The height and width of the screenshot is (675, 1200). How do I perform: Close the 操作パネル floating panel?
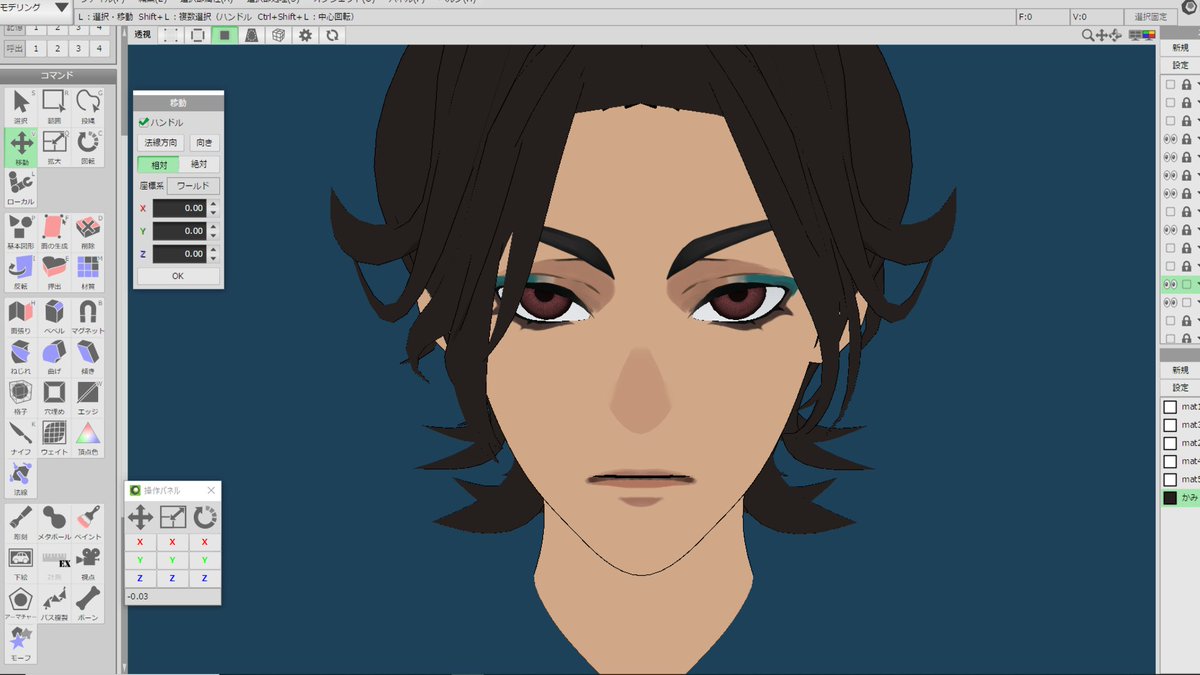[211, 490]
